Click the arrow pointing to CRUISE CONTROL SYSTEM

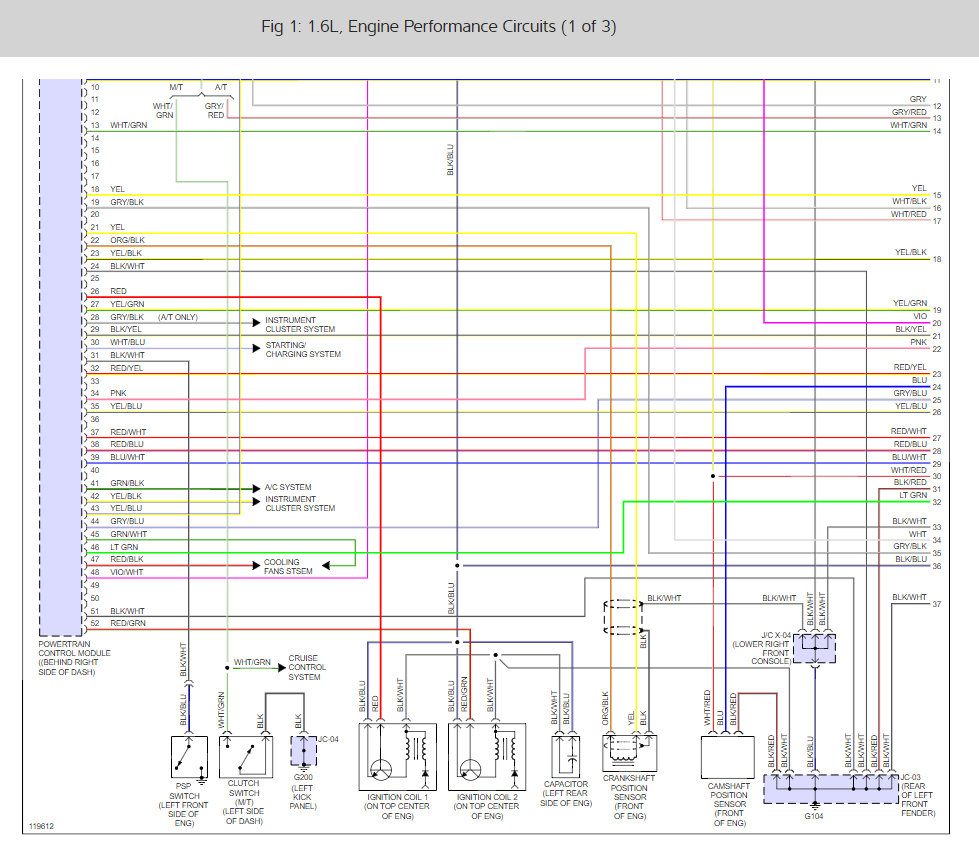[282, 668]
